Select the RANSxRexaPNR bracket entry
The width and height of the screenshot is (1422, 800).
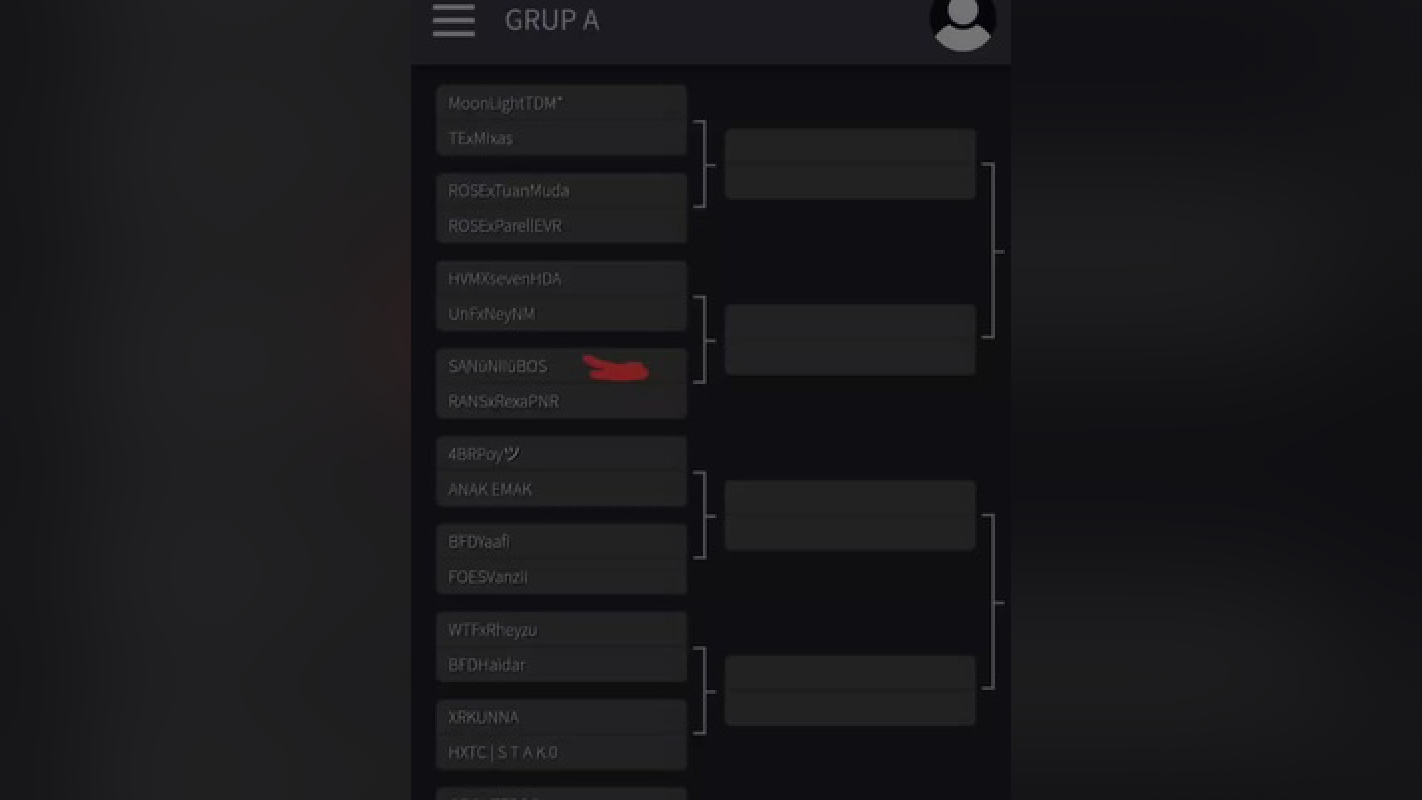click(561, 401)
